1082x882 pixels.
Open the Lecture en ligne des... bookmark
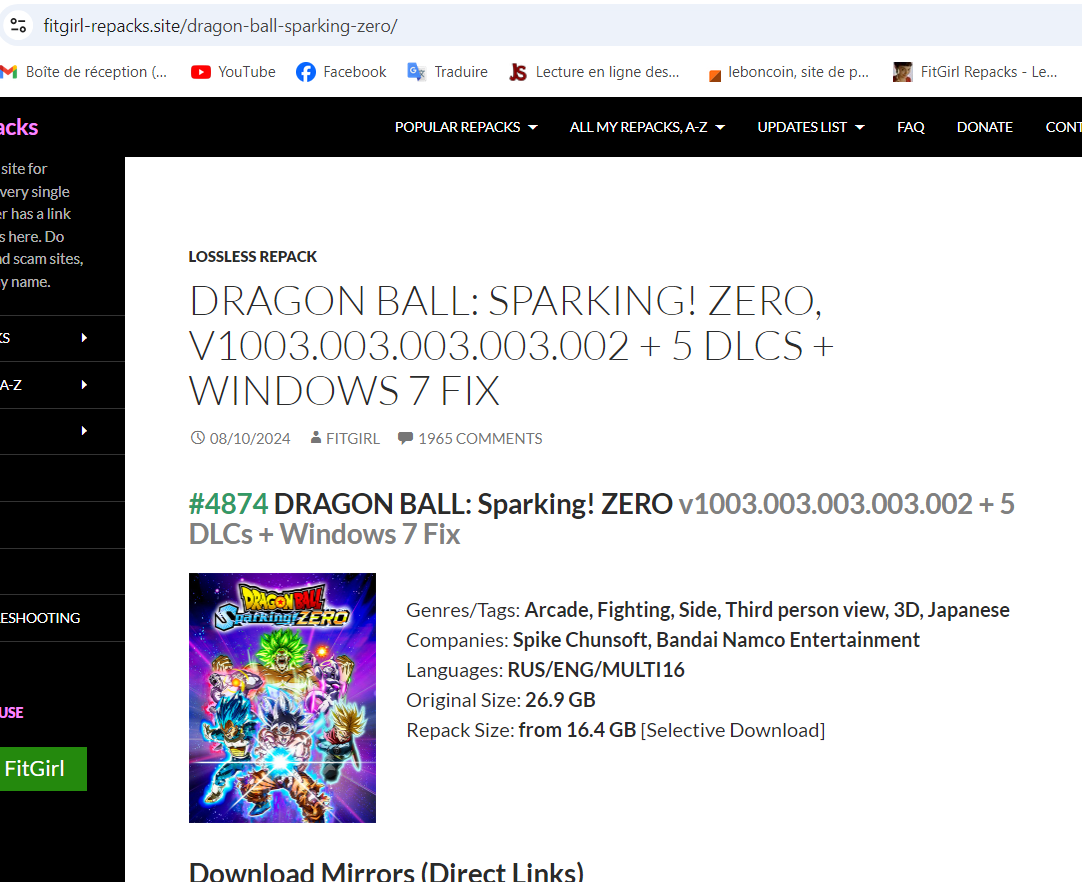[594, 72]
